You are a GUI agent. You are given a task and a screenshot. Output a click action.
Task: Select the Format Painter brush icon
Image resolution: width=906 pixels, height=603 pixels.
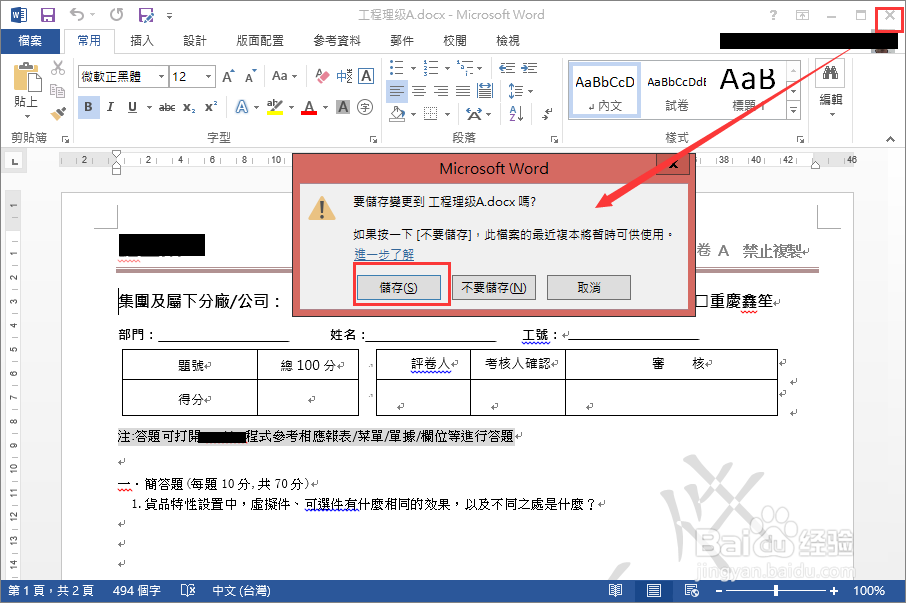pos(58,113)
